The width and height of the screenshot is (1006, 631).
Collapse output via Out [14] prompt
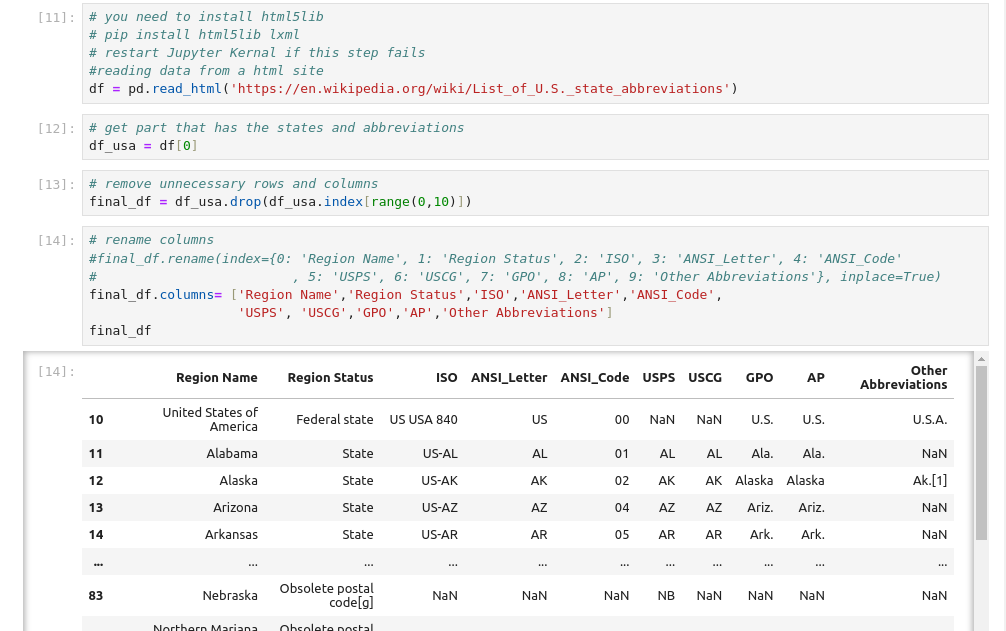point(56,371)
